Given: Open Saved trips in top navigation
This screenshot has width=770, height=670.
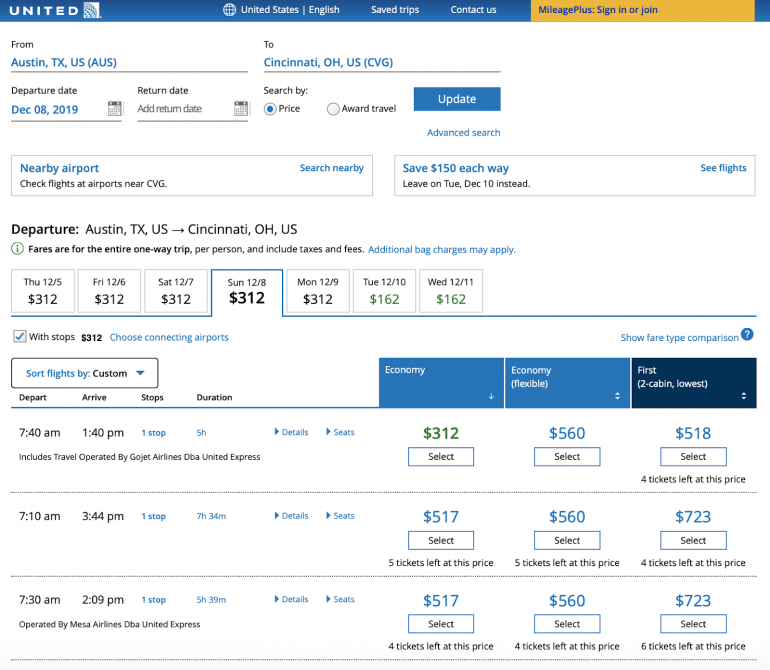Looking at the screenshot, I should 396,10.
